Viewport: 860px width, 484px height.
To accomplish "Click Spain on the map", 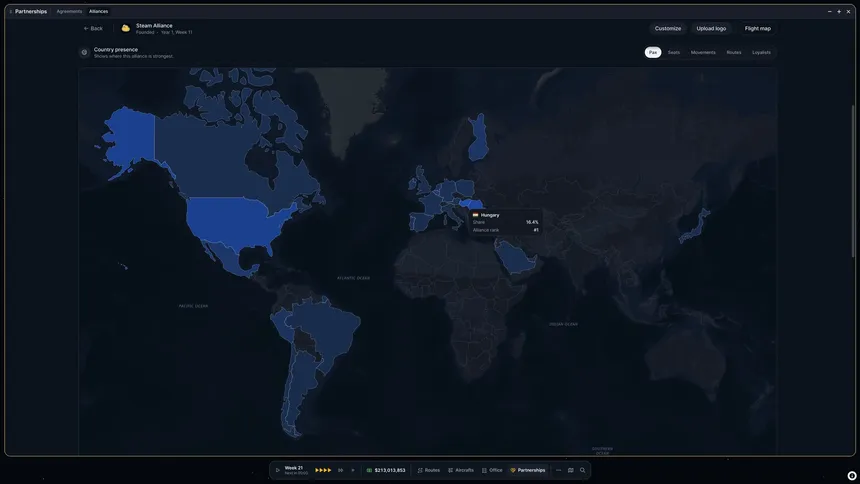I will click(x=421, y=221).
